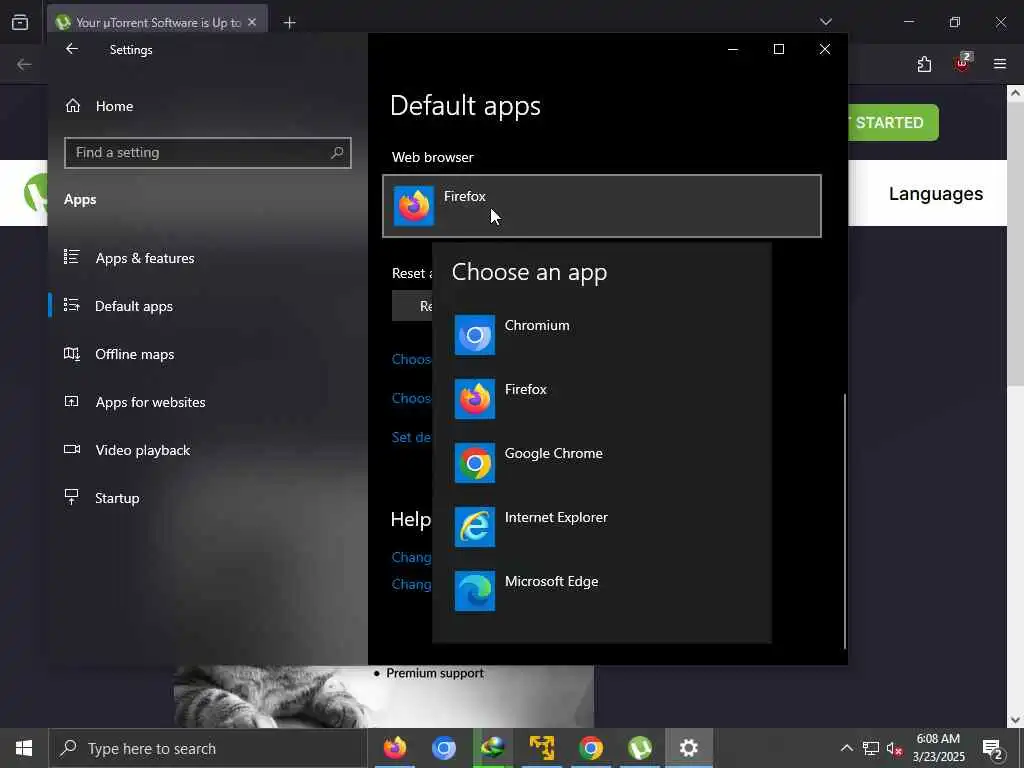The height and width of the screenshot is (768, 1024).
Task: Open Video playback settings
Action: tap(208, 450)
